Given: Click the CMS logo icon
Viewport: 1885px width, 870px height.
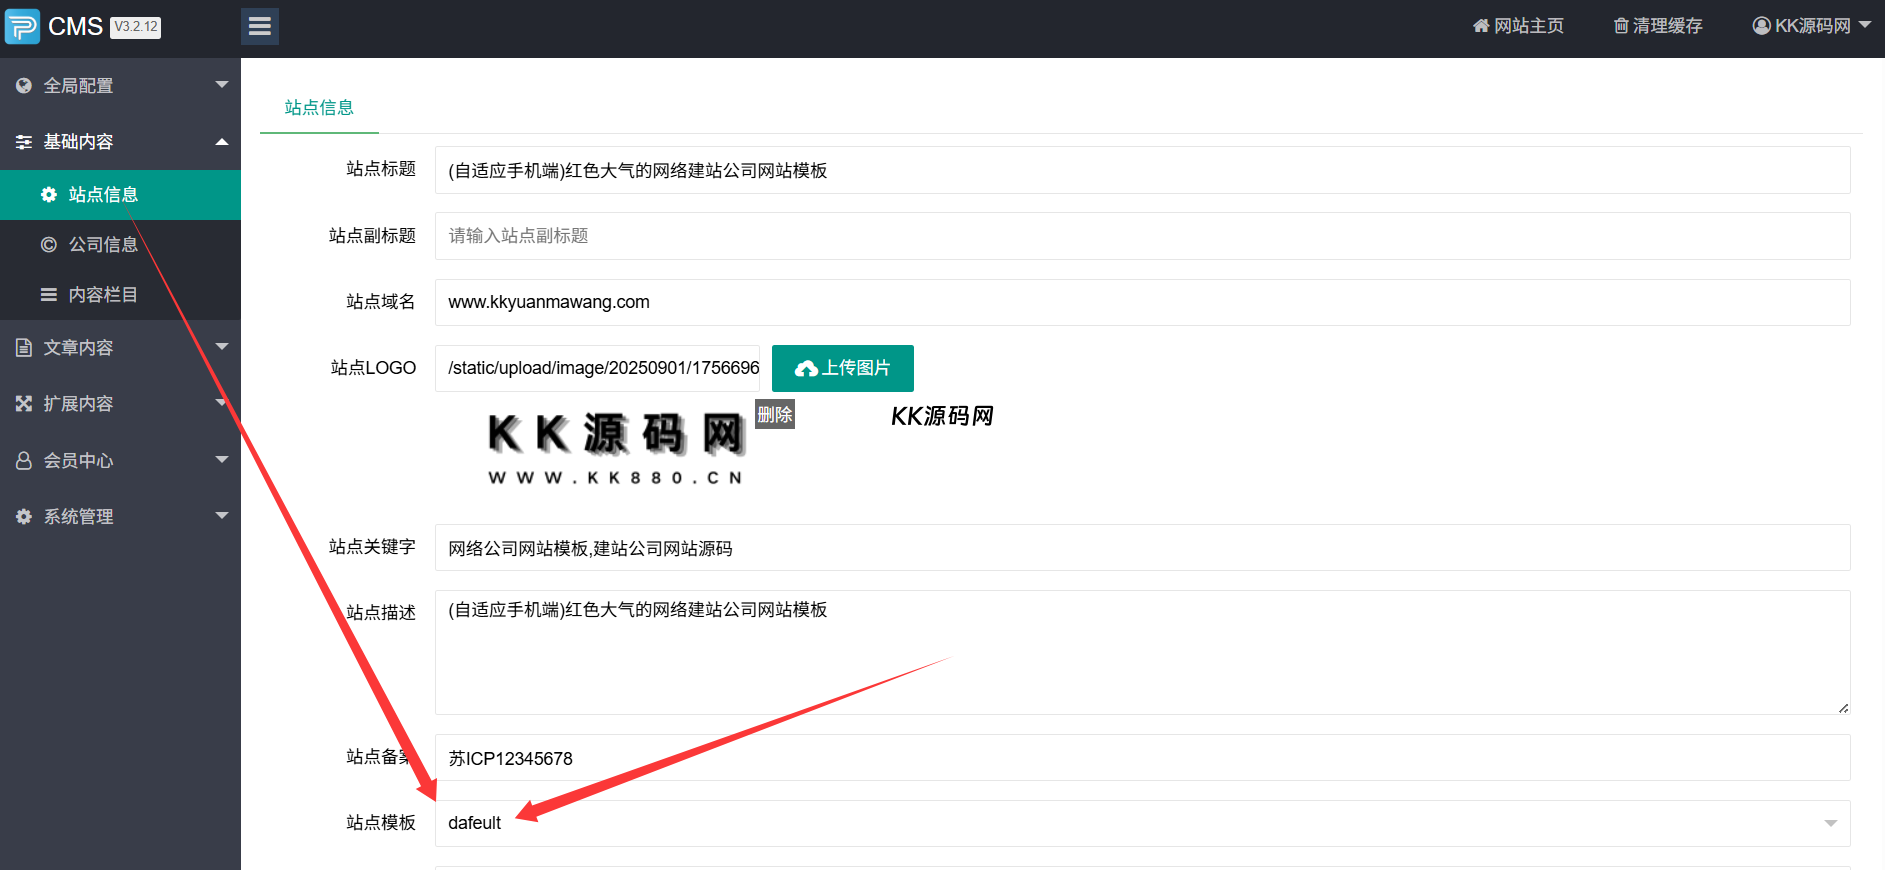Looking at the screenshot, I should [22, 26].
